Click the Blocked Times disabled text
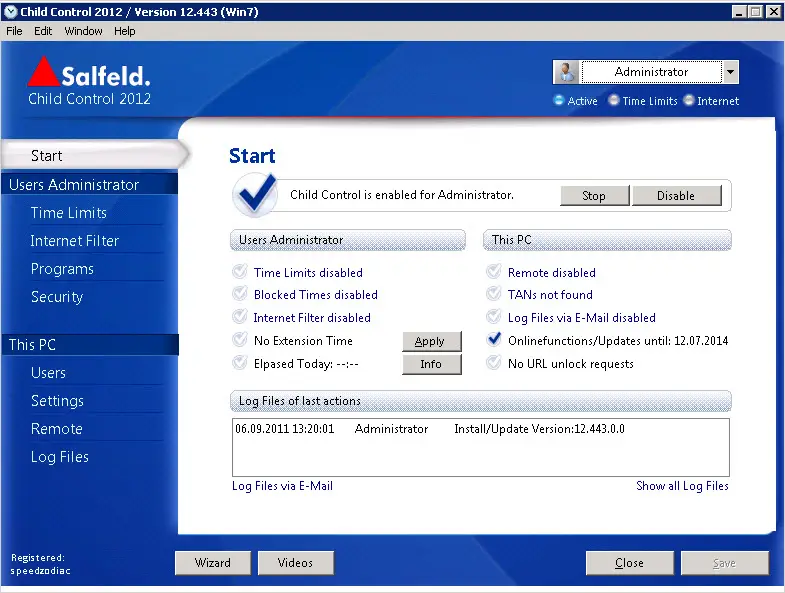Image resolution: width=785 pixels, height=593 pixels. 315,294
